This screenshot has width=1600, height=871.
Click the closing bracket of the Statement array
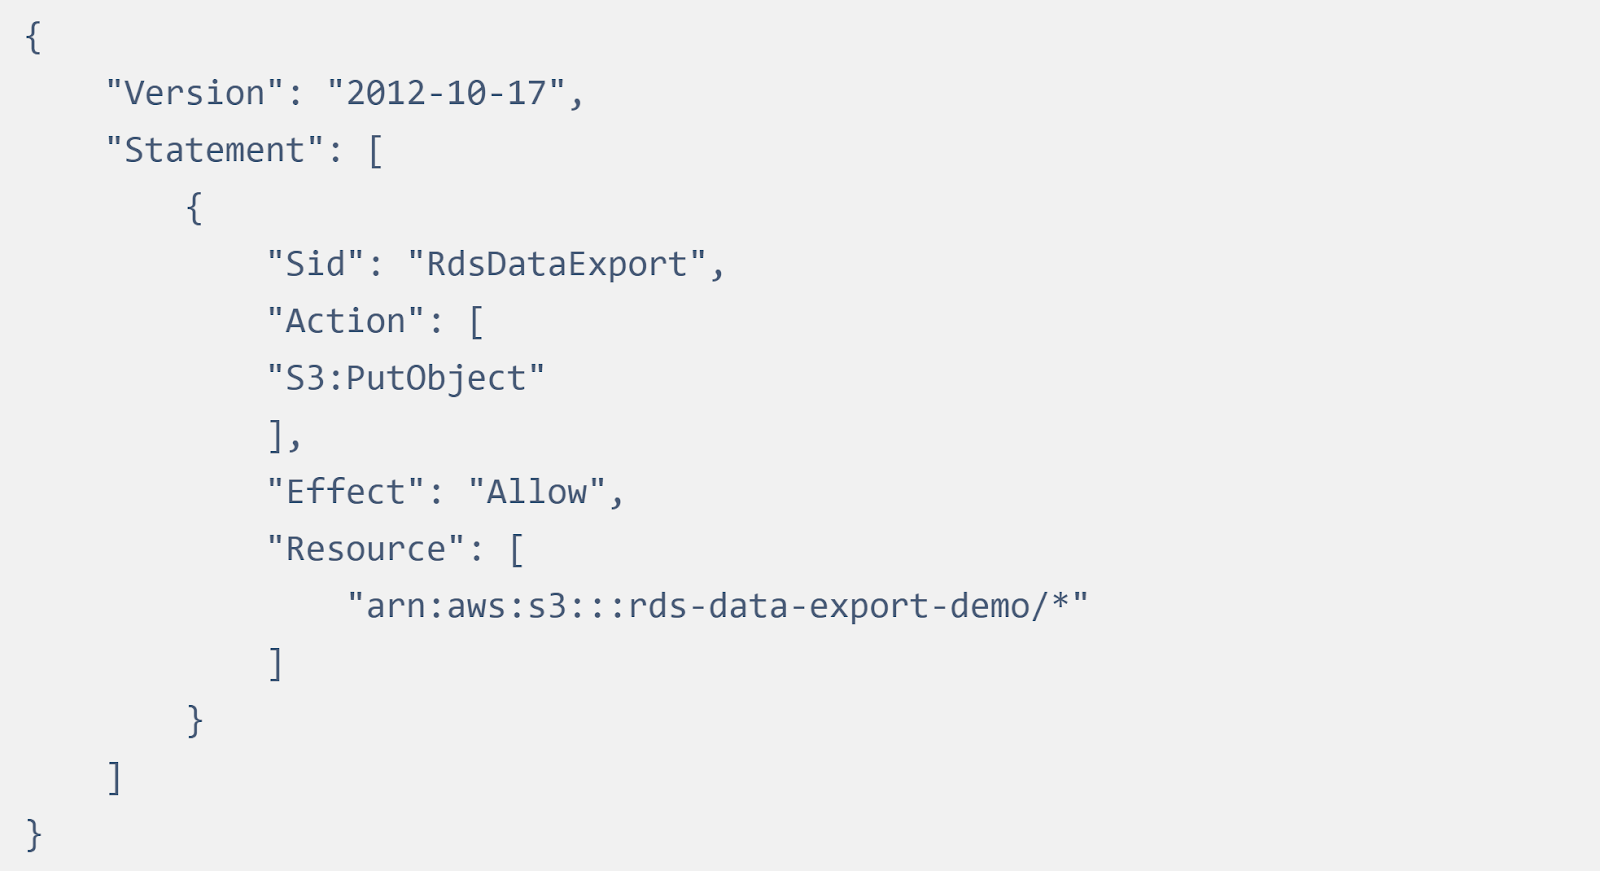click(115, 778)
